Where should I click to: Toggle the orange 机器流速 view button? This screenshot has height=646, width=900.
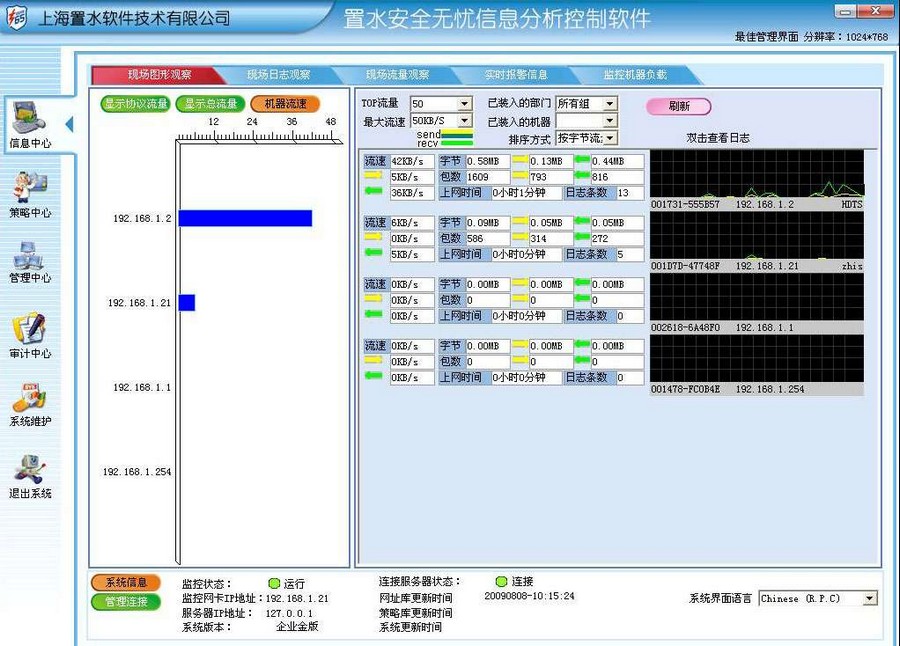coord(285,104)
